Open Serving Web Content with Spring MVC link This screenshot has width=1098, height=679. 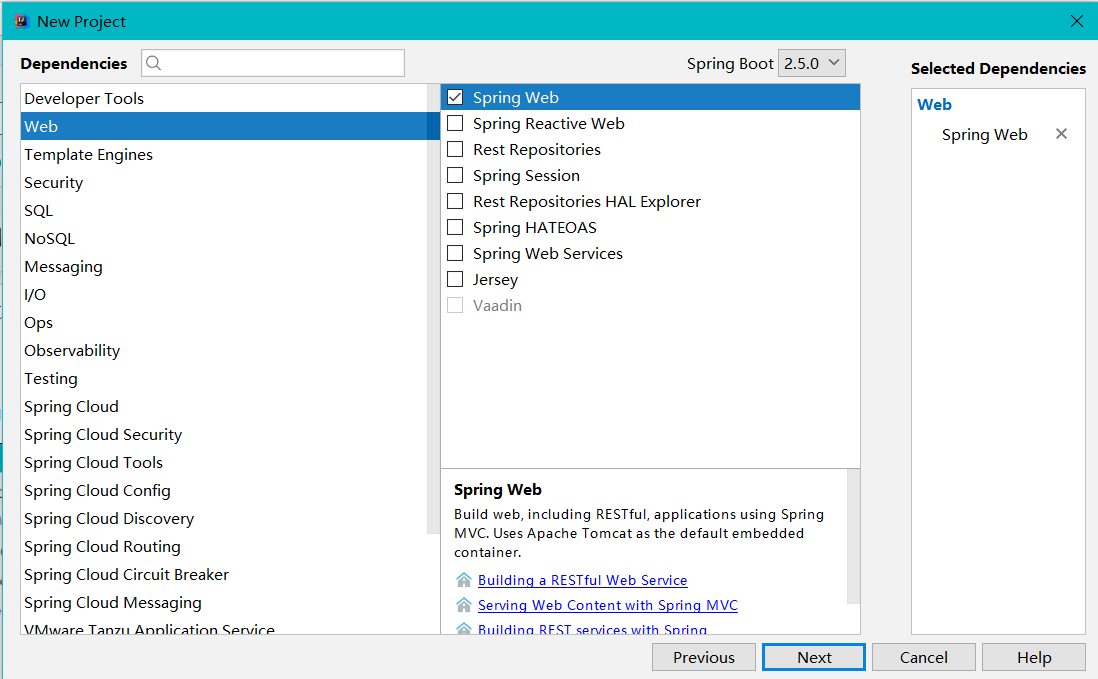click(608, 606)
